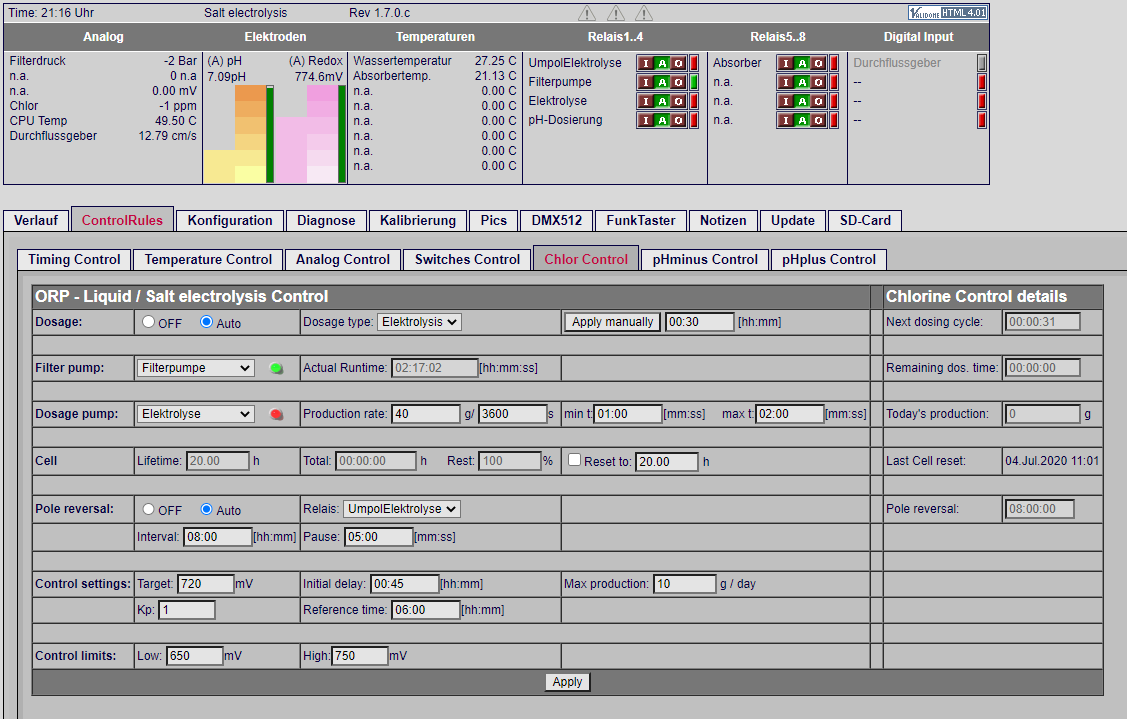Set Pole reversal to OFF

coord(149,509)
